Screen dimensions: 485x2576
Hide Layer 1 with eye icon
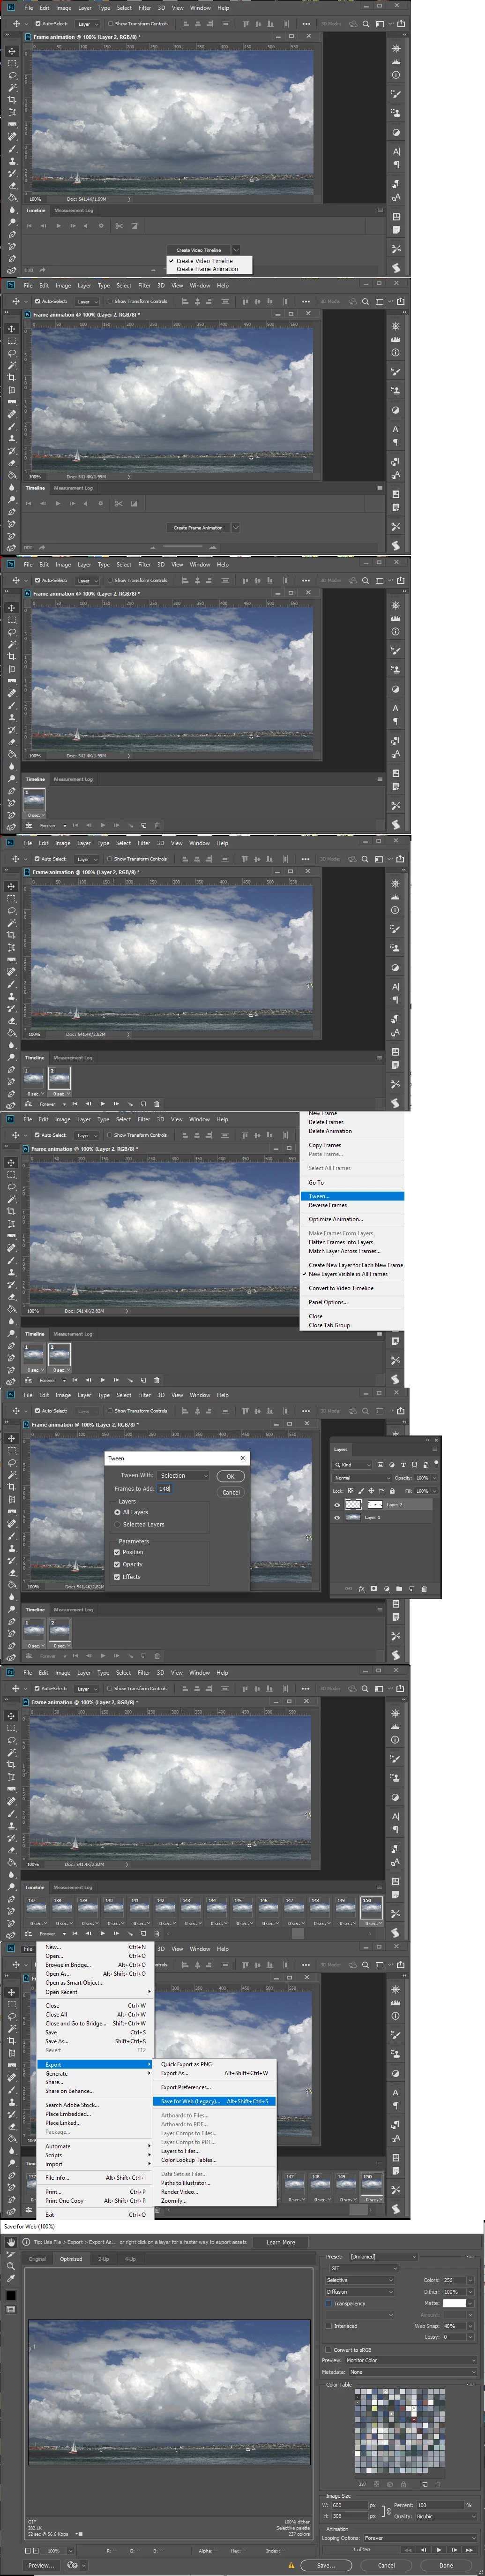coord(337,1517)
